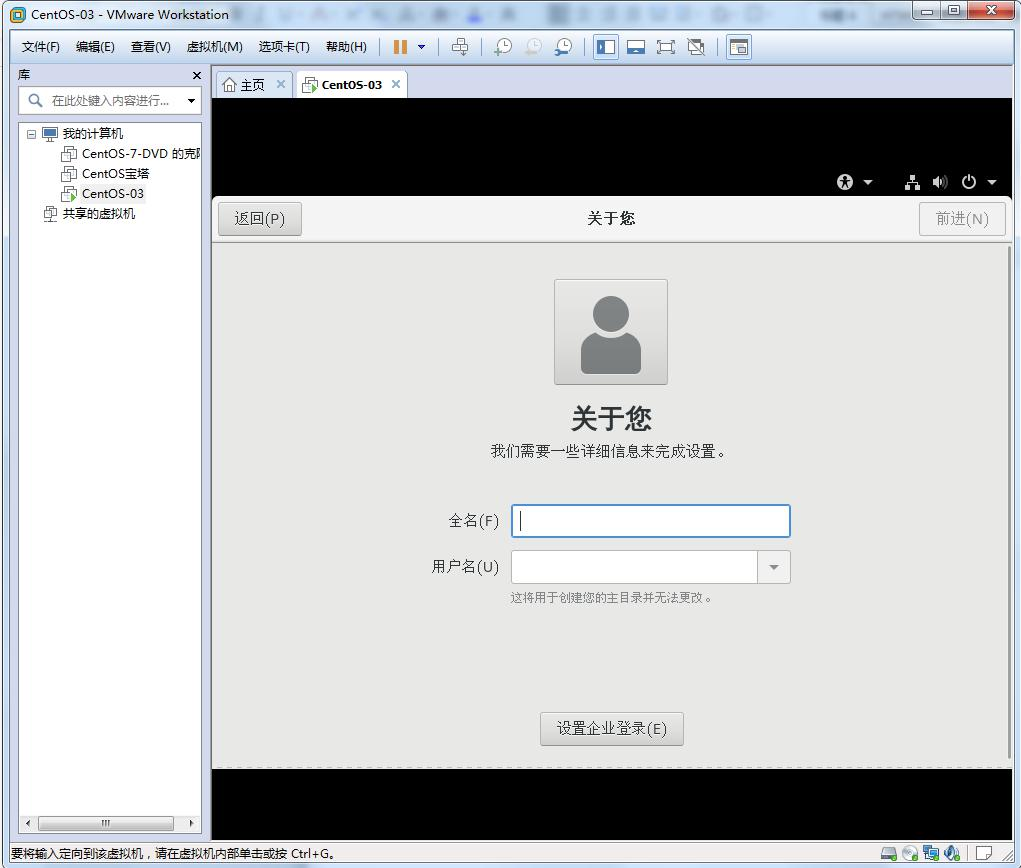Click the library scrollbar left arrow
The height and width of the screenshot is (868, 1021).
click(27, 823)
